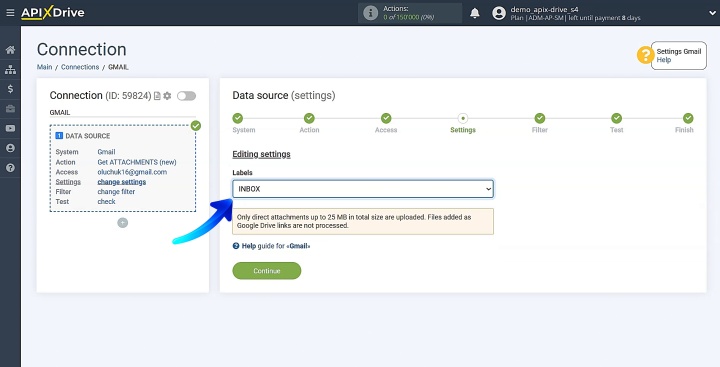This screenshot has height=367, width=720.
Task: Open the notifications bell
Action: 475,13
